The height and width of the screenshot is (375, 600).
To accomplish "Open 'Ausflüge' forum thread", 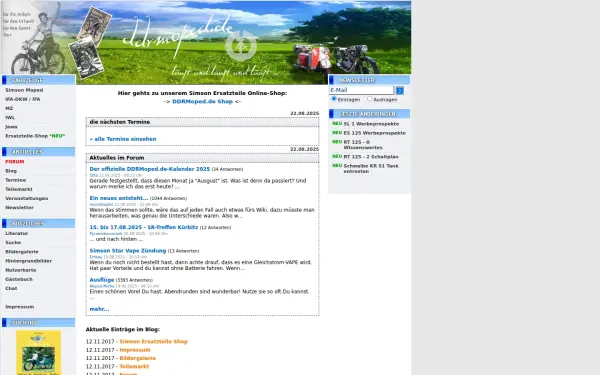I will point(102,280).
